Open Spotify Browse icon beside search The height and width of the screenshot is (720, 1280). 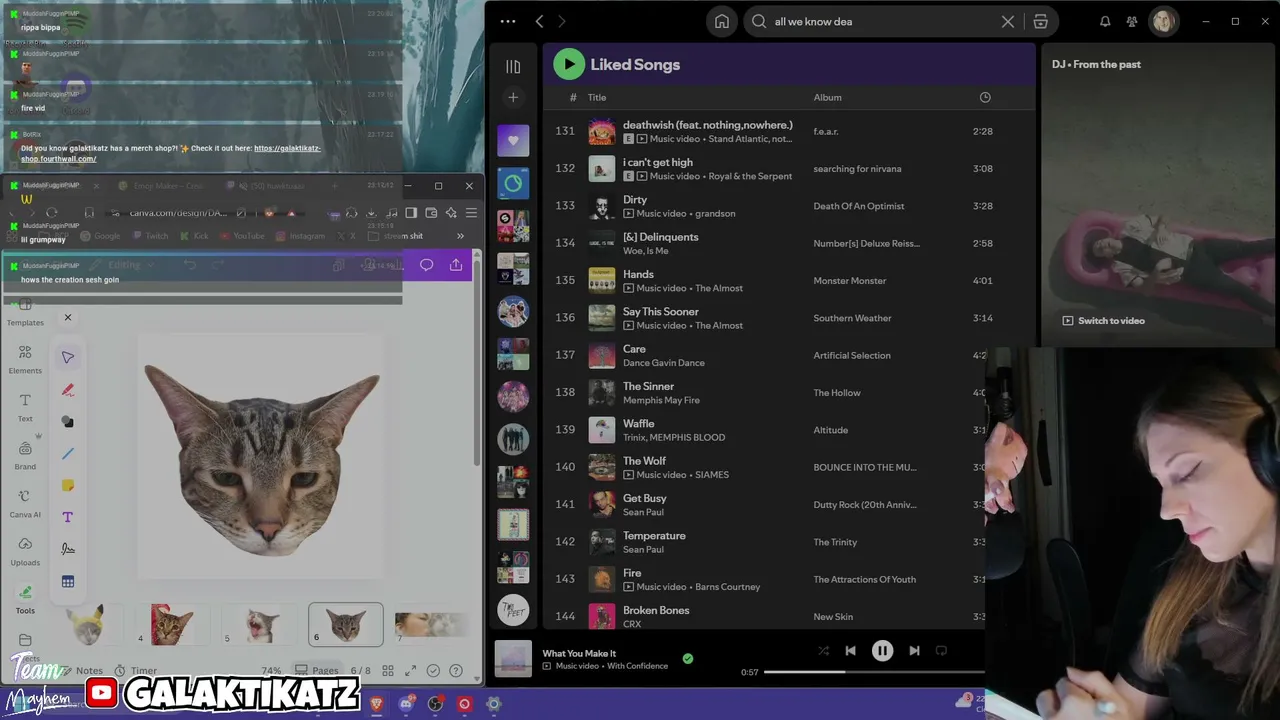click(x=1040, y=21)
